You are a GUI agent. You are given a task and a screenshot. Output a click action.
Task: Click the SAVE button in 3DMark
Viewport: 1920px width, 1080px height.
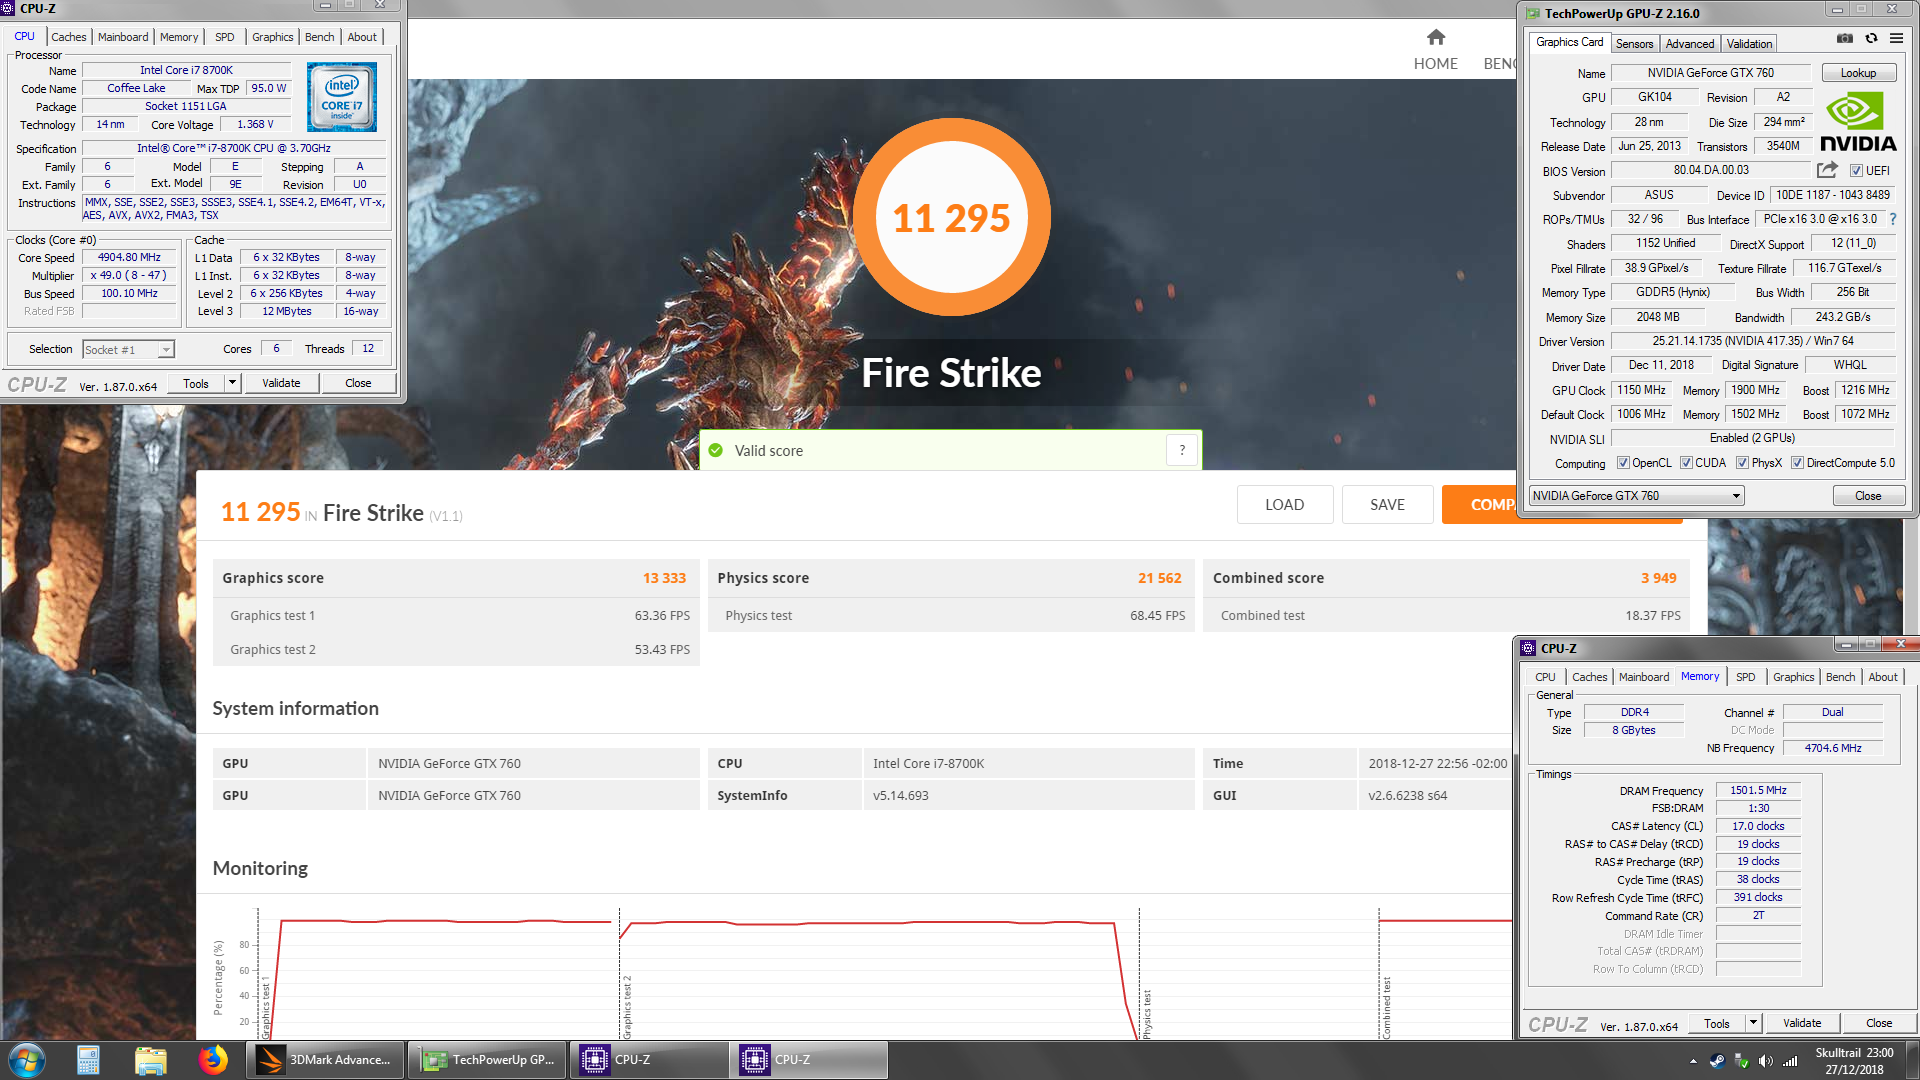(1387, 505)
